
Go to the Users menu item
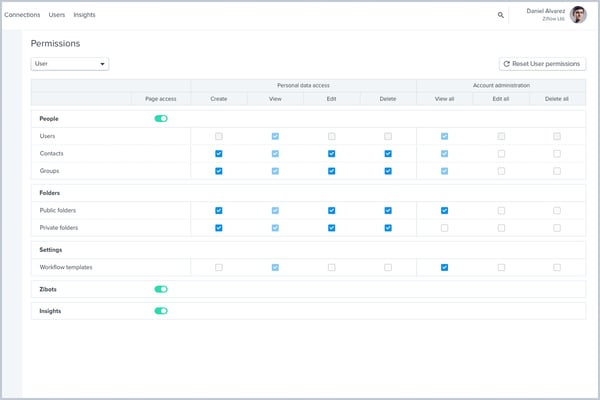(x=57, y=15)
